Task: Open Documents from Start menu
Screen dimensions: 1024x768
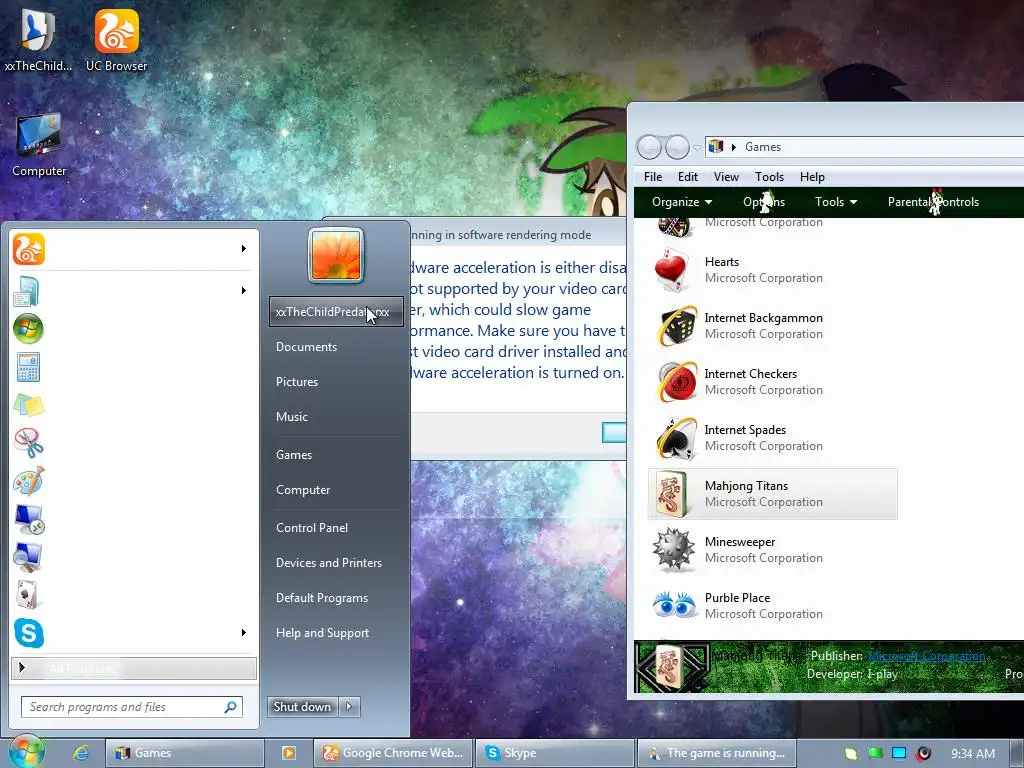Action: tap(306, 347)
